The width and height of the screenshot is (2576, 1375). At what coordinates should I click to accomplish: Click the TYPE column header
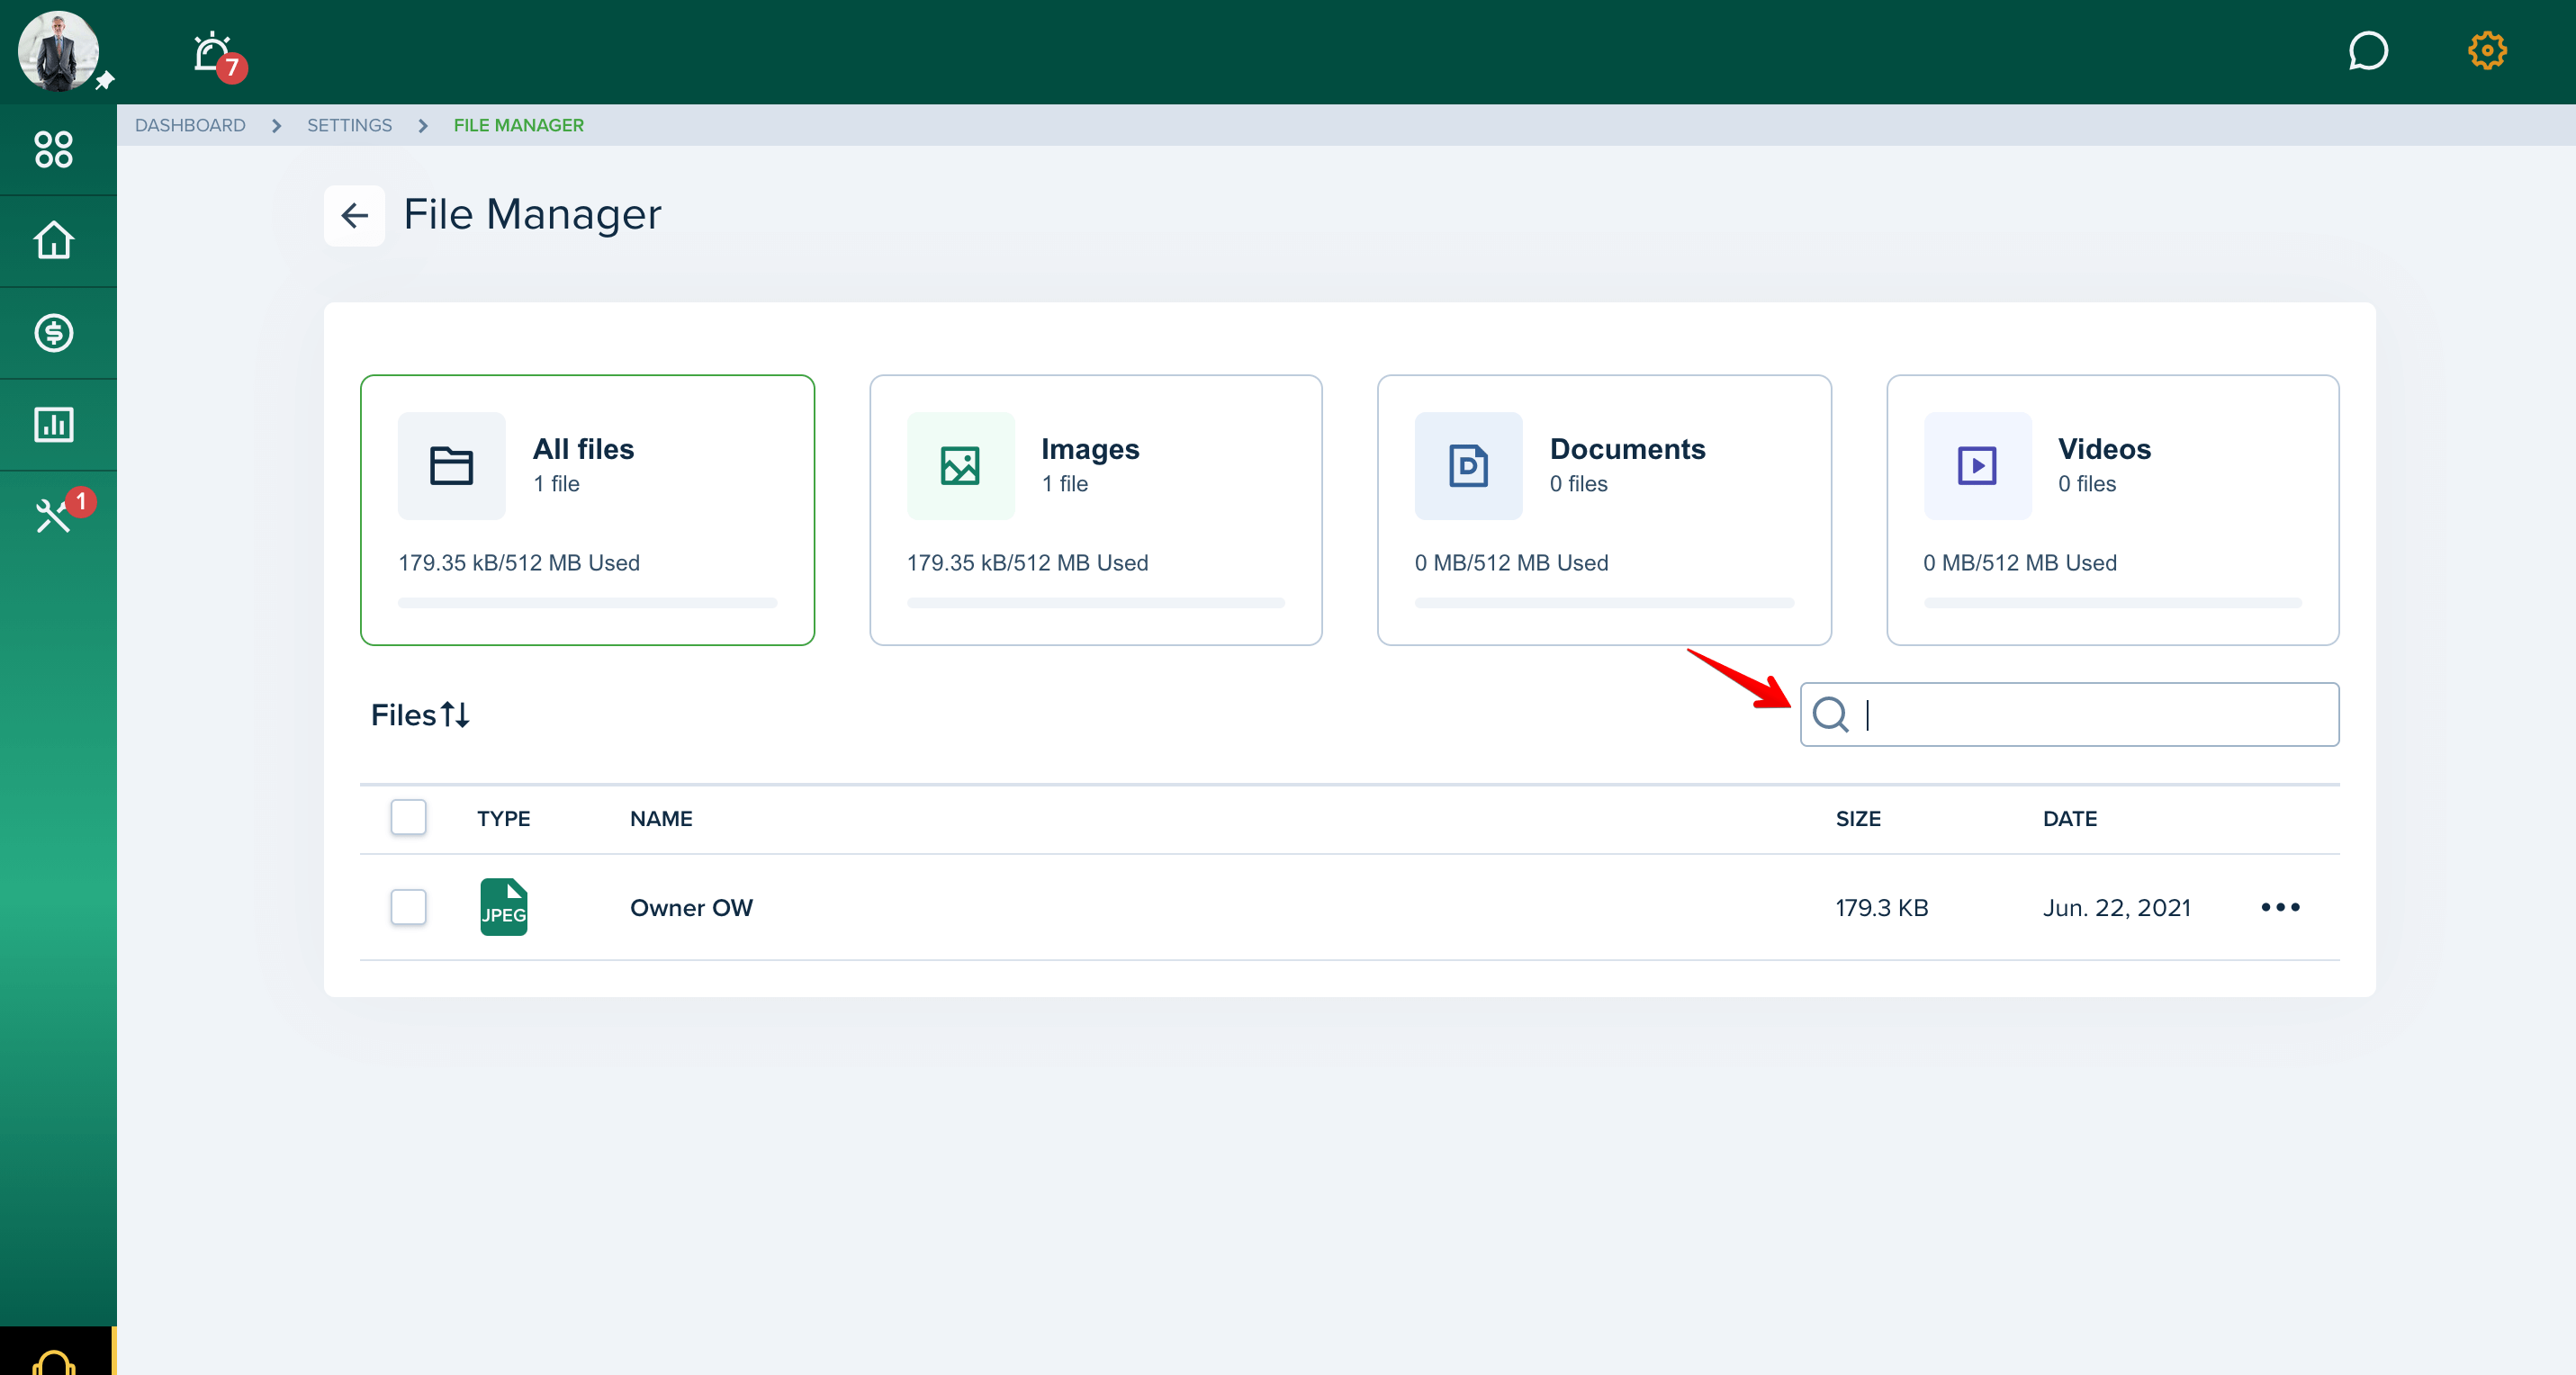tap(503, 818)
